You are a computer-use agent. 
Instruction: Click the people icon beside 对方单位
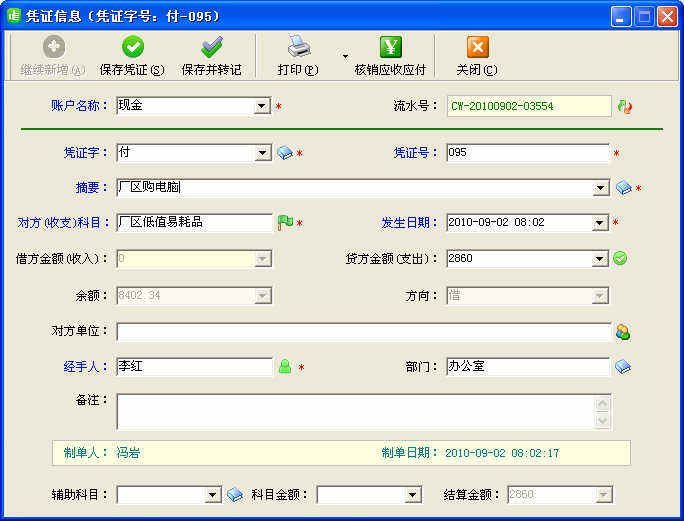[x=623, y=332]
